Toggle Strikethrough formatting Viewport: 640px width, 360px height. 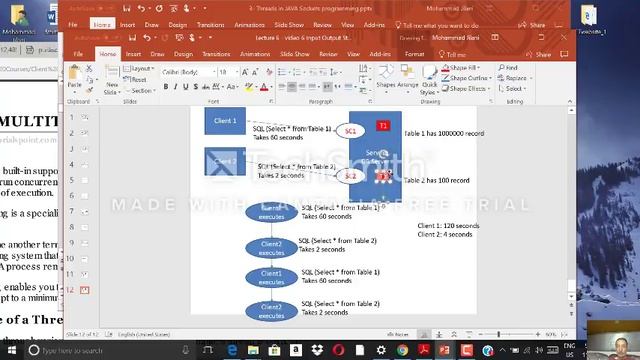click(x=206, y=87)
